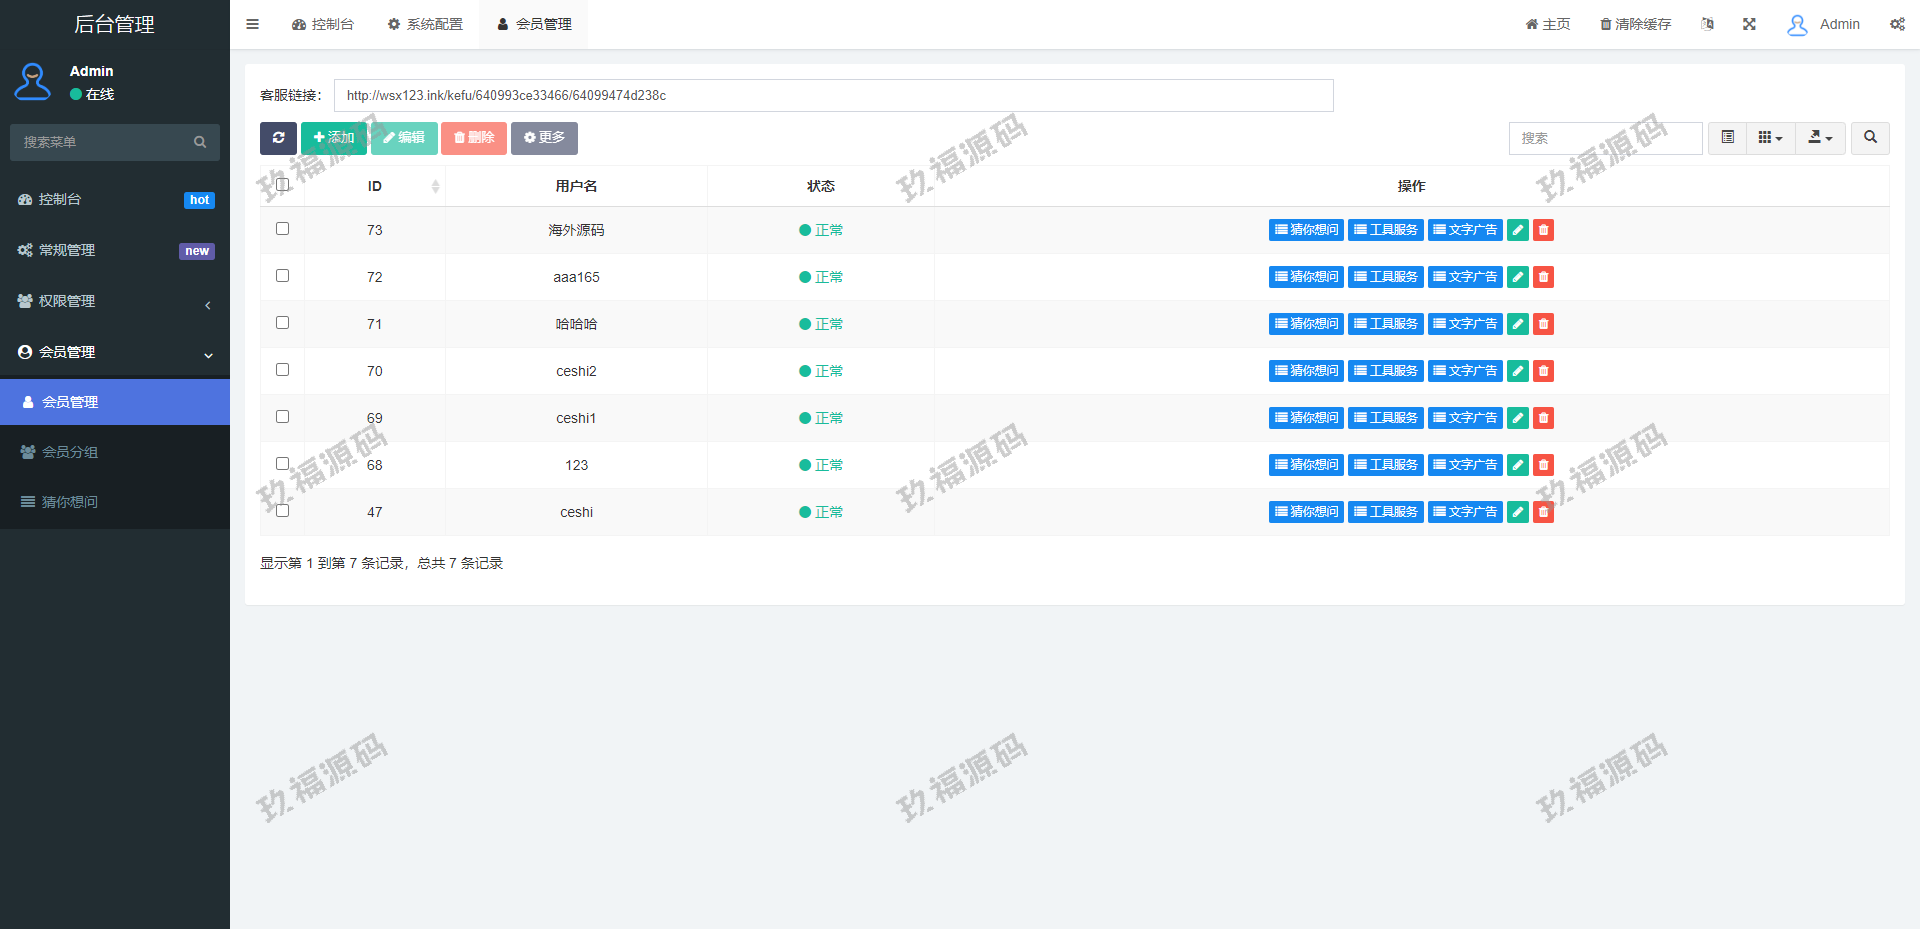Click the green edit pencil icon for user 海外源码
The height and width of the screenshot is (929, 1920).
pos(1517,230)
